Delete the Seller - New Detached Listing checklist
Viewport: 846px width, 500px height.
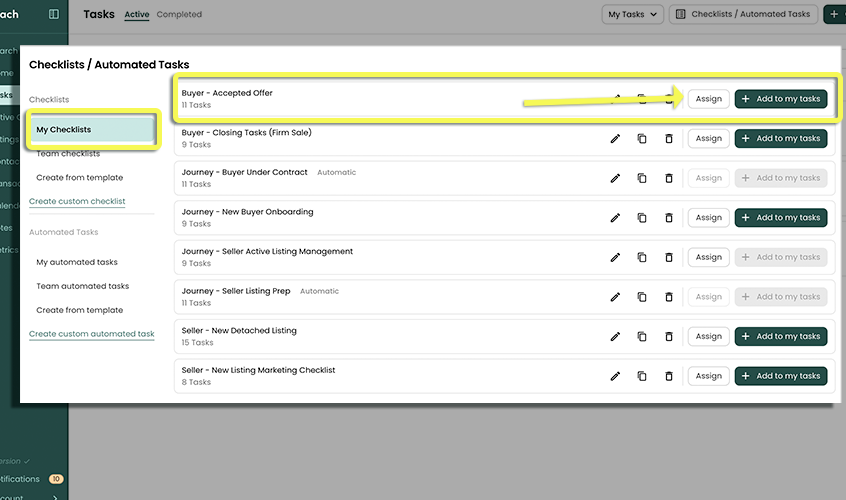[x=669, y=337]
